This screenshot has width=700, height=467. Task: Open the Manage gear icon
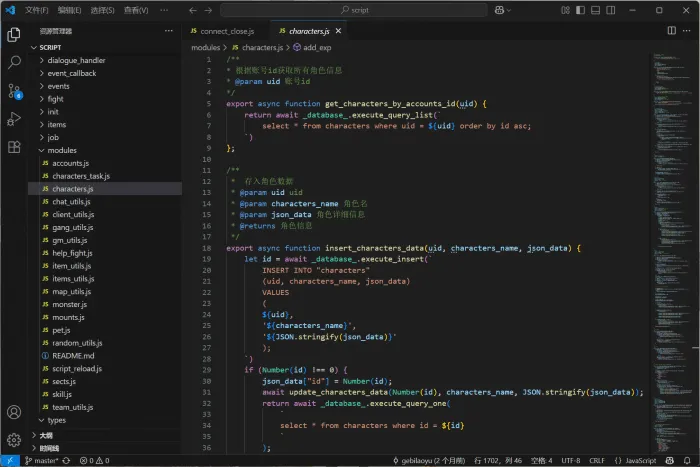14,440
